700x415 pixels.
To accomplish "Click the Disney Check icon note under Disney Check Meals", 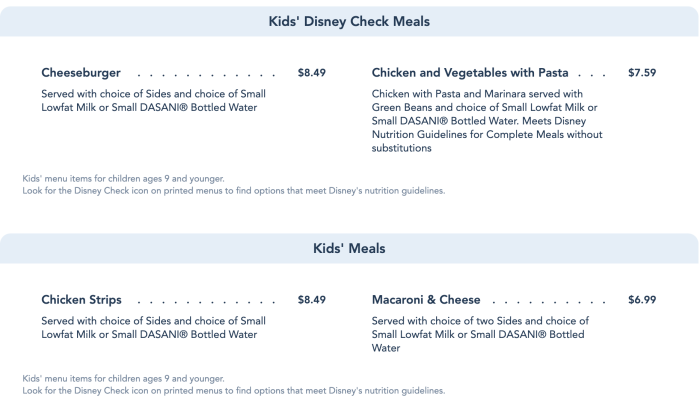I will pos(233,190).
